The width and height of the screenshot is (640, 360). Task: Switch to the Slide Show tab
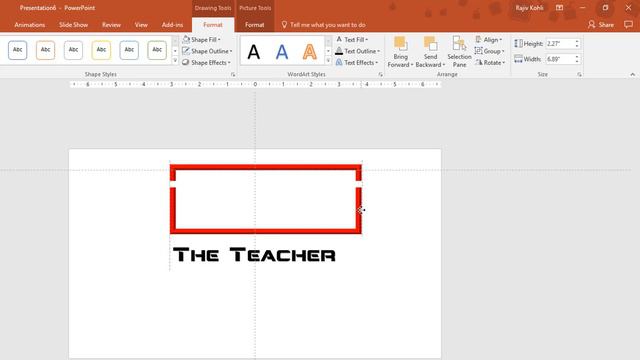(73, 25)
